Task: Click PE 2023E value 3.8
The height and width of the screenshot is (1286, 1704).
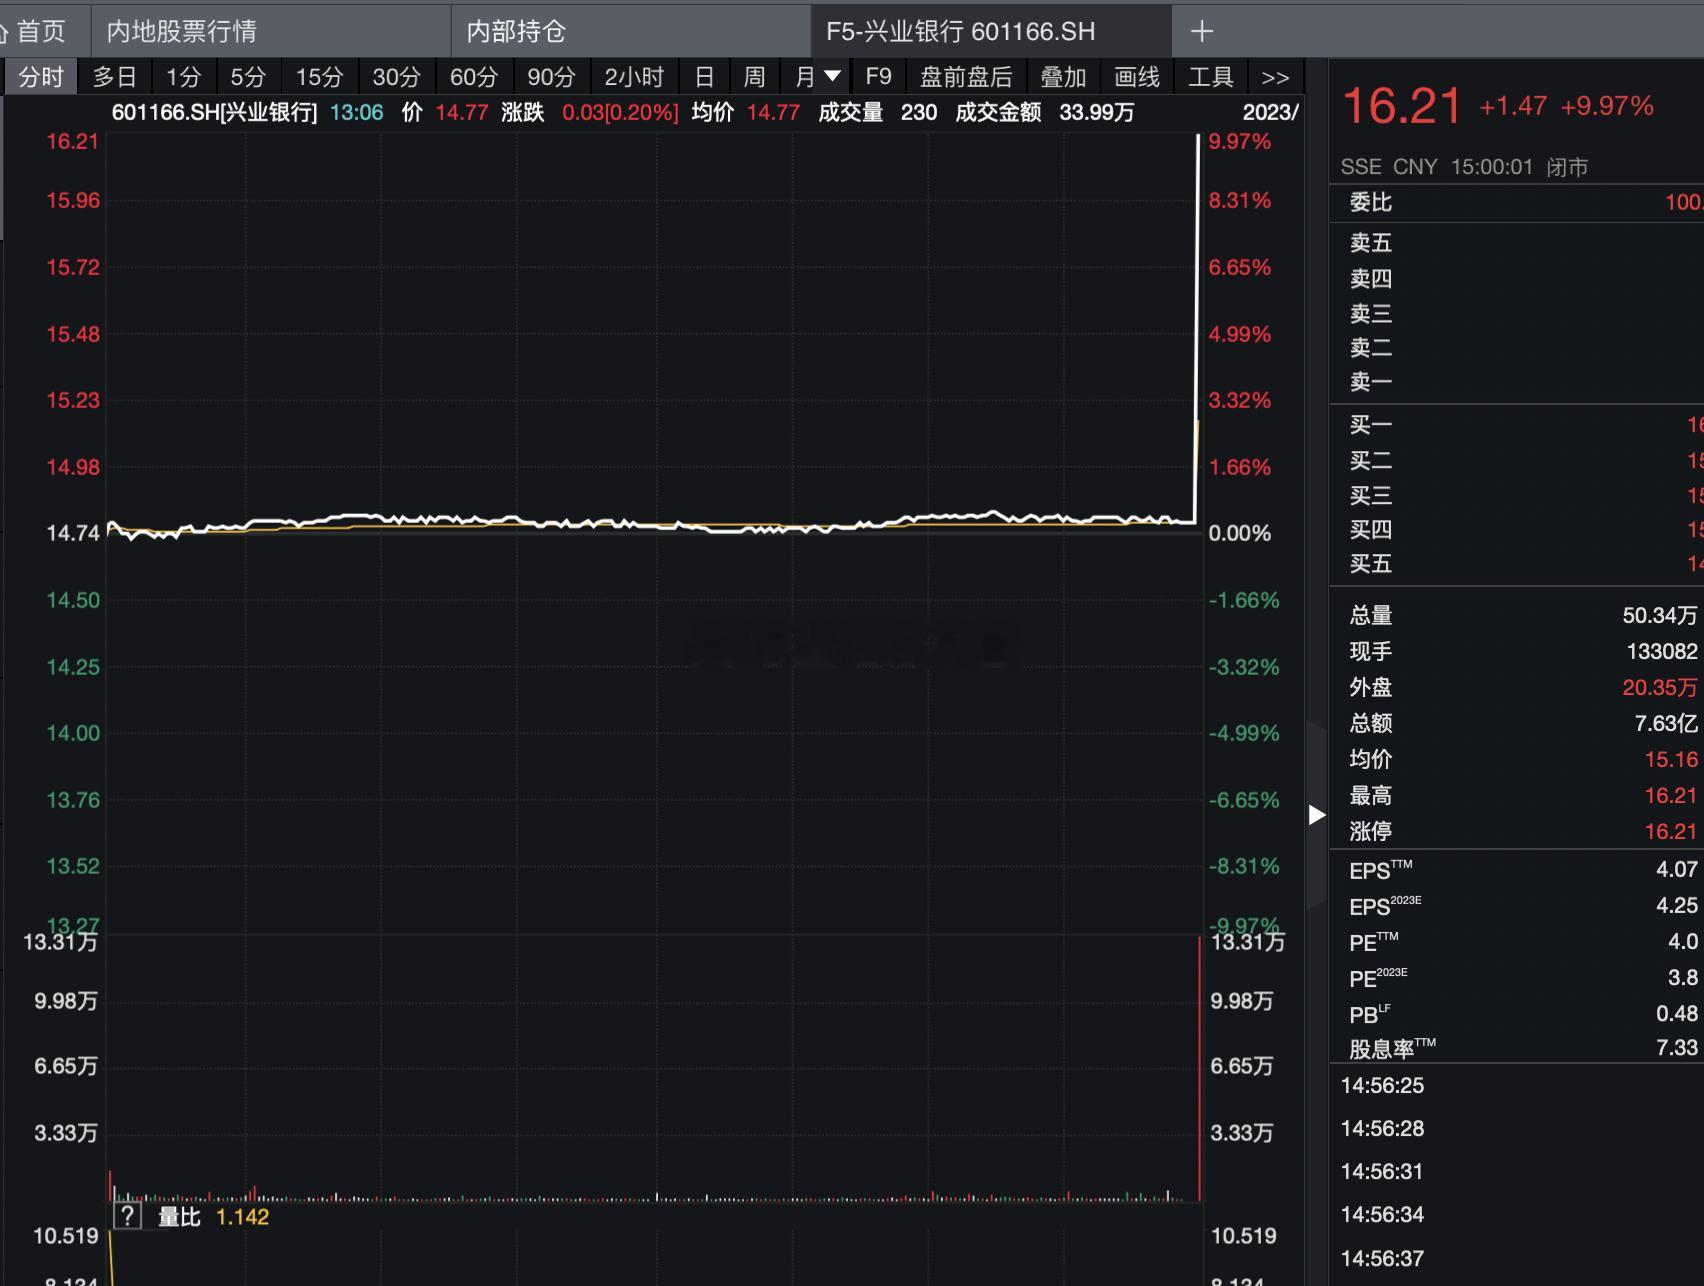Action: (x=1682, y=978)
